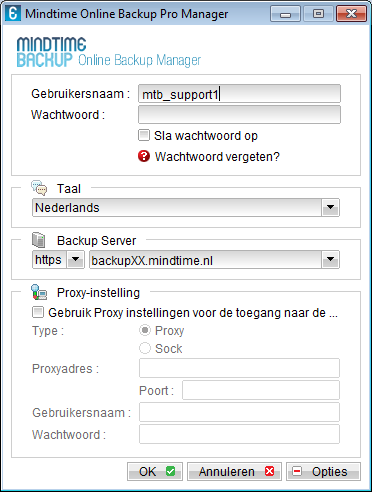Screen dimensions: 372x492
Task: Click the Poort input field
Action: tap(261, 390)
